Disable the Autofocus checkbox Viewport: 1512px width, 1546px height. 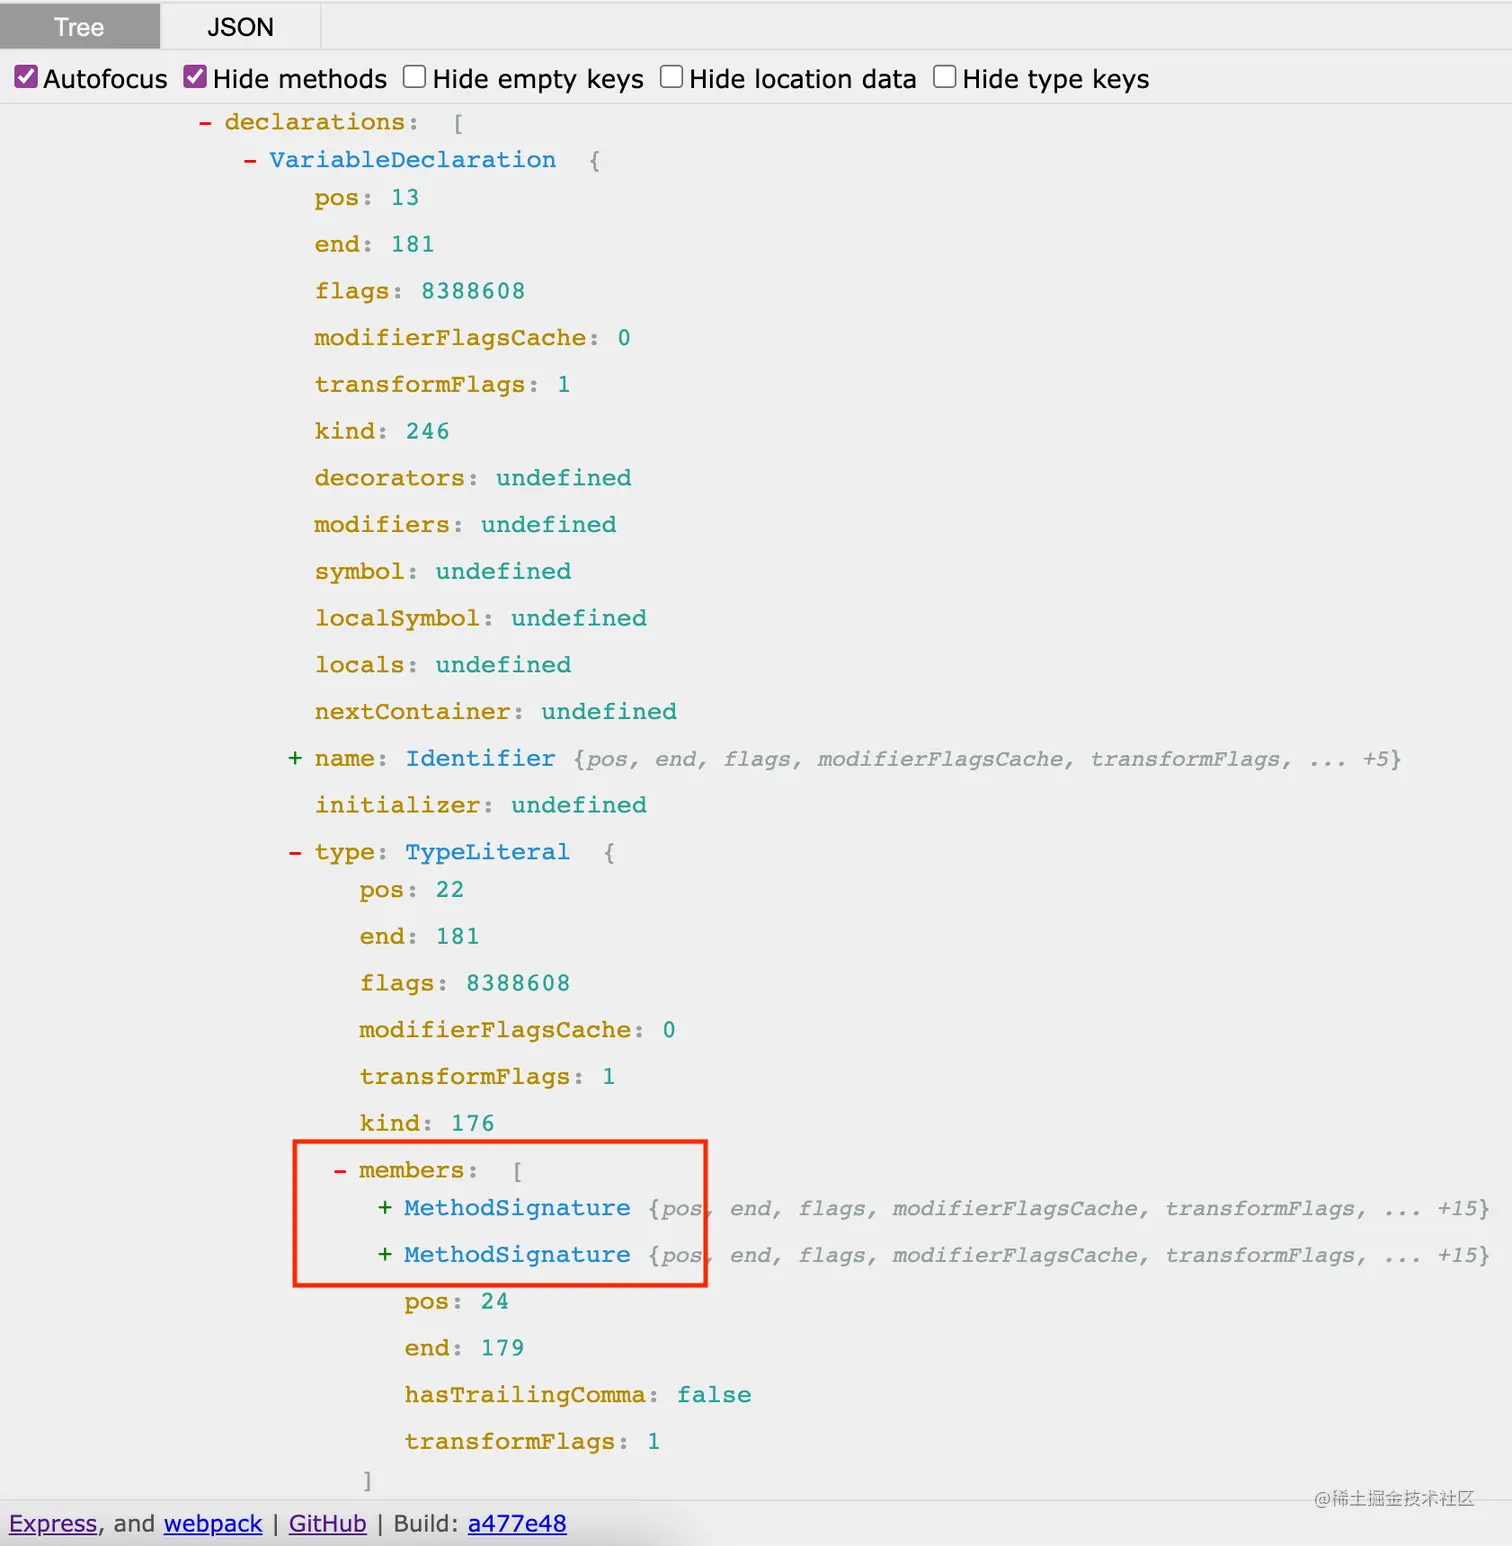tap(25, 76)
